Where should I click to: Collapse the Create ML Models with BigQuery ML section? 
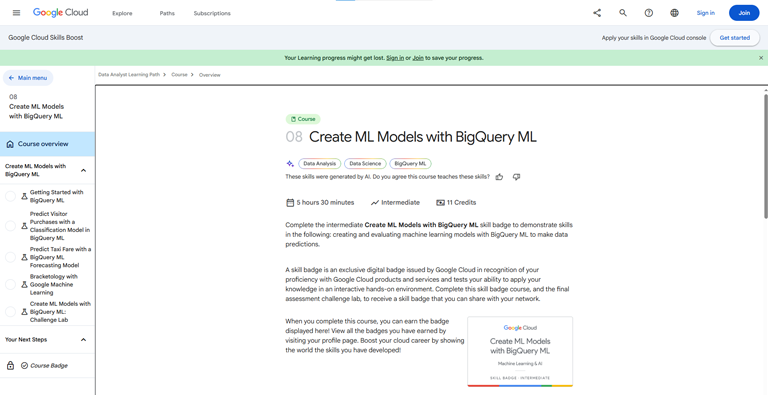(83, 171)
